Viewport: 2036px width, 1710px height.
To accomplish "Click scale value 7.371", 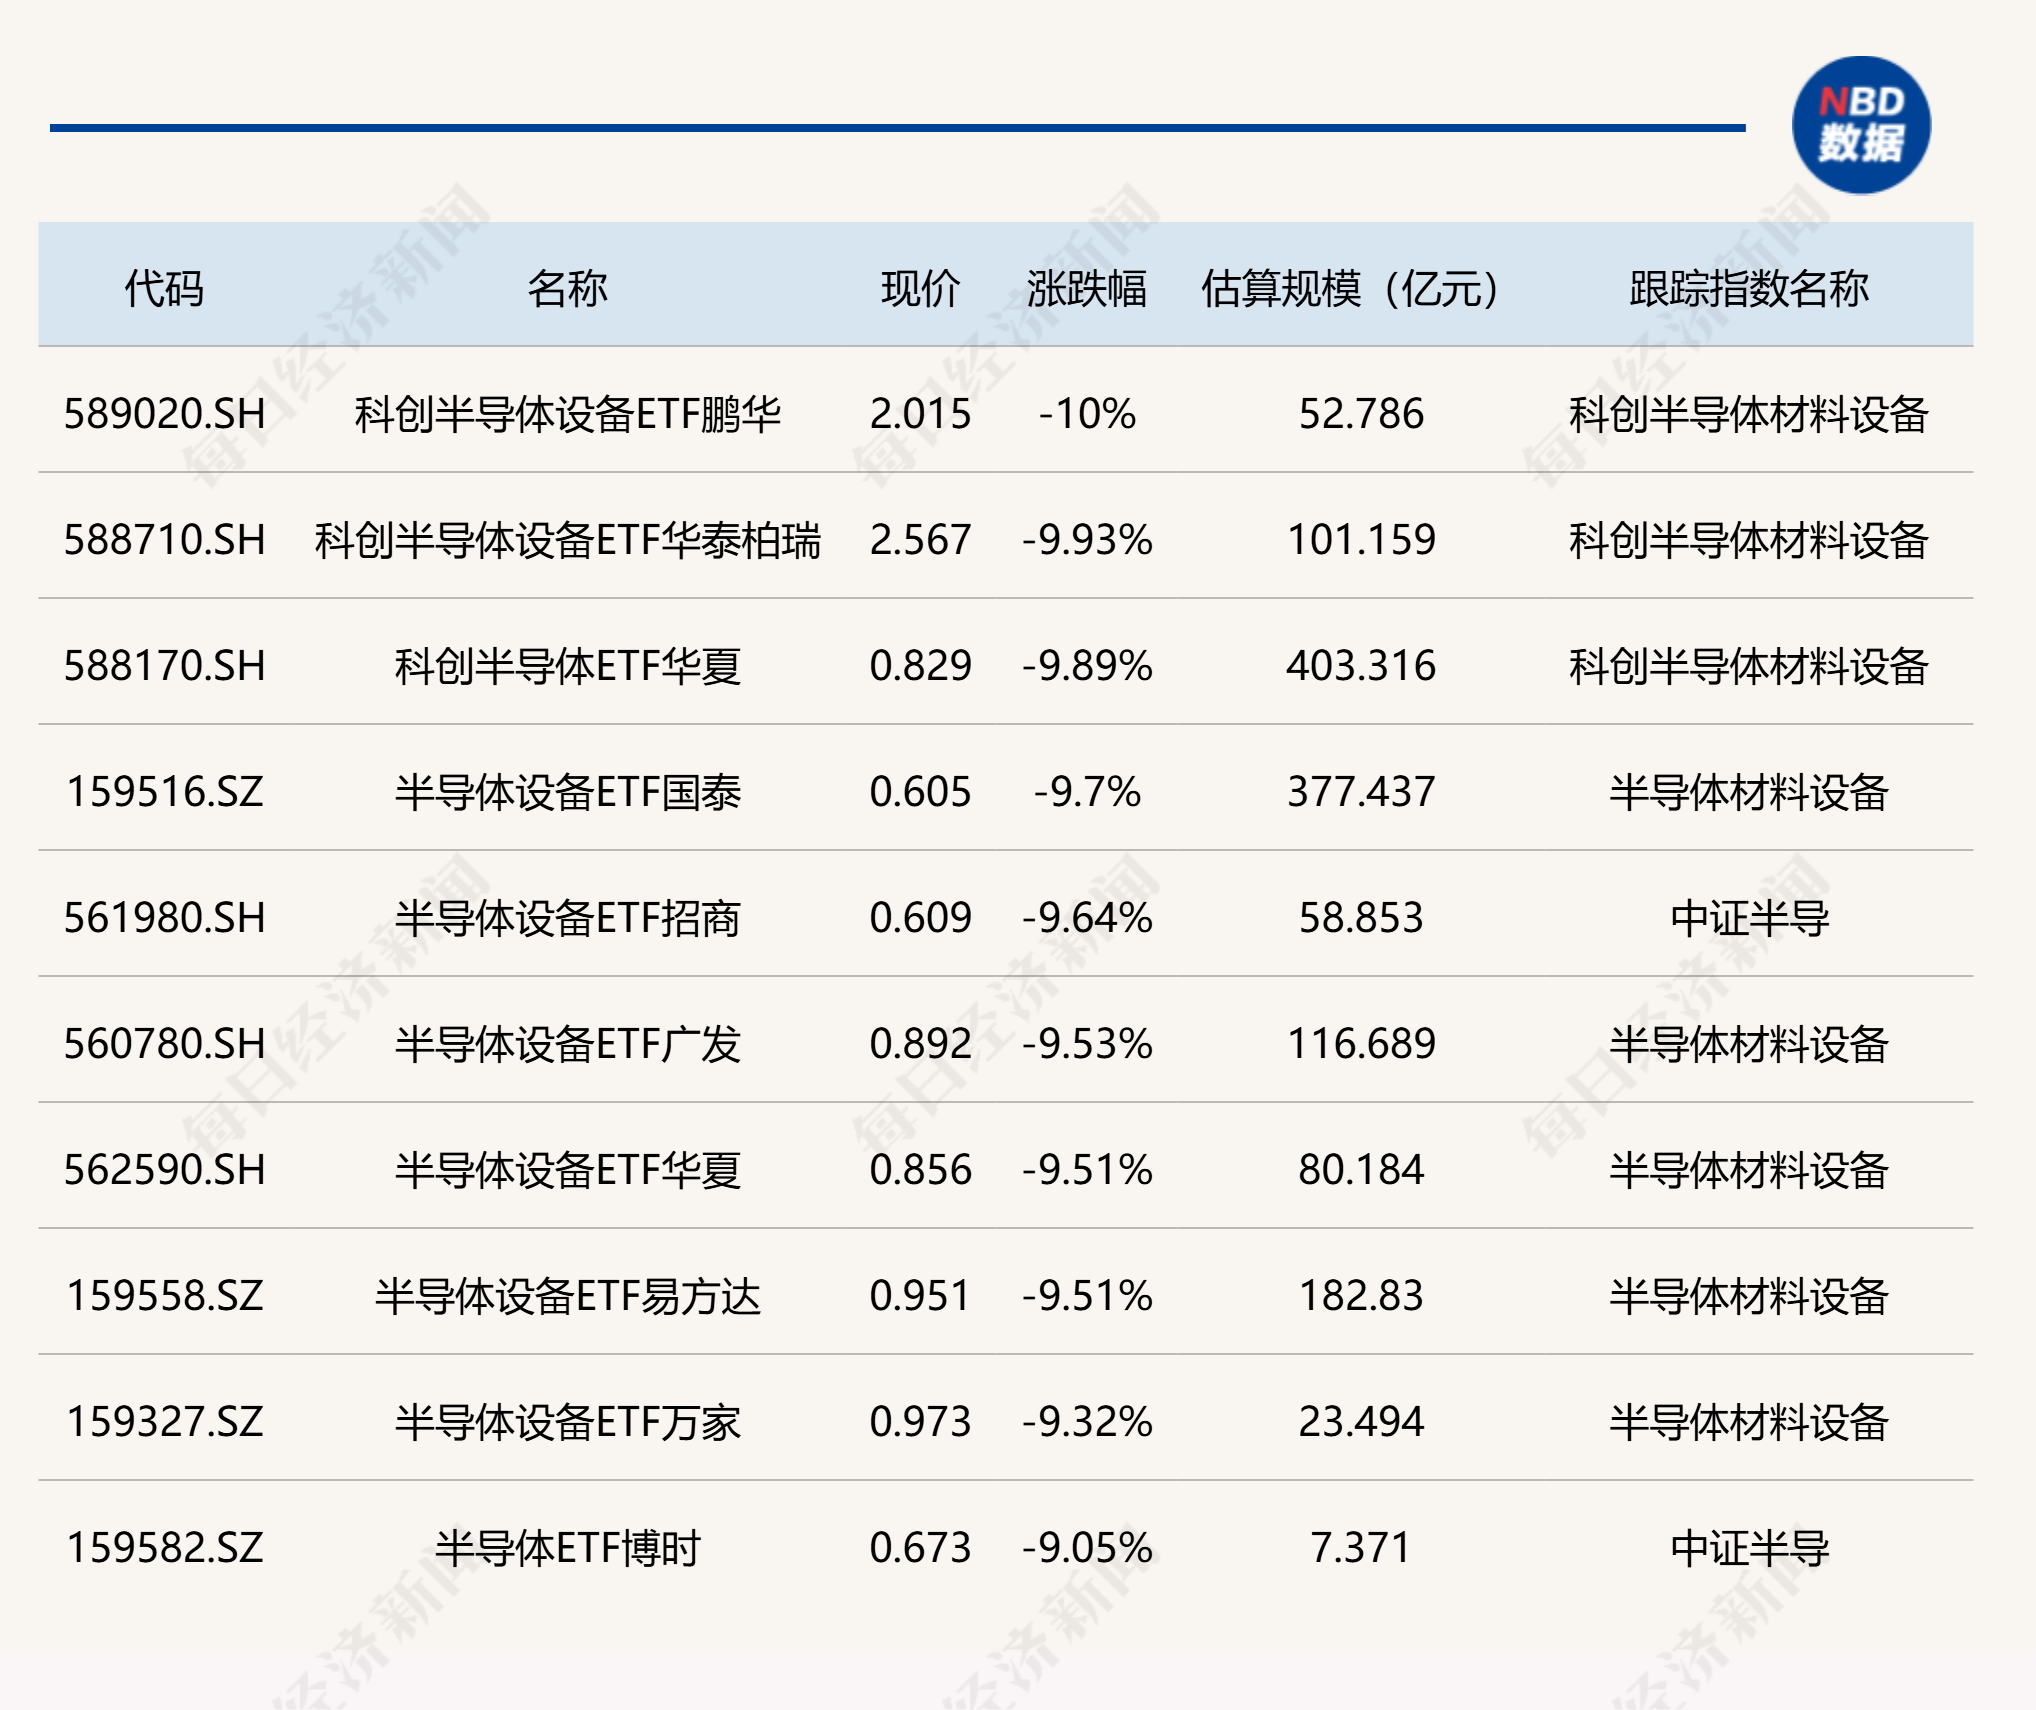I will tap(1361, 1548).
